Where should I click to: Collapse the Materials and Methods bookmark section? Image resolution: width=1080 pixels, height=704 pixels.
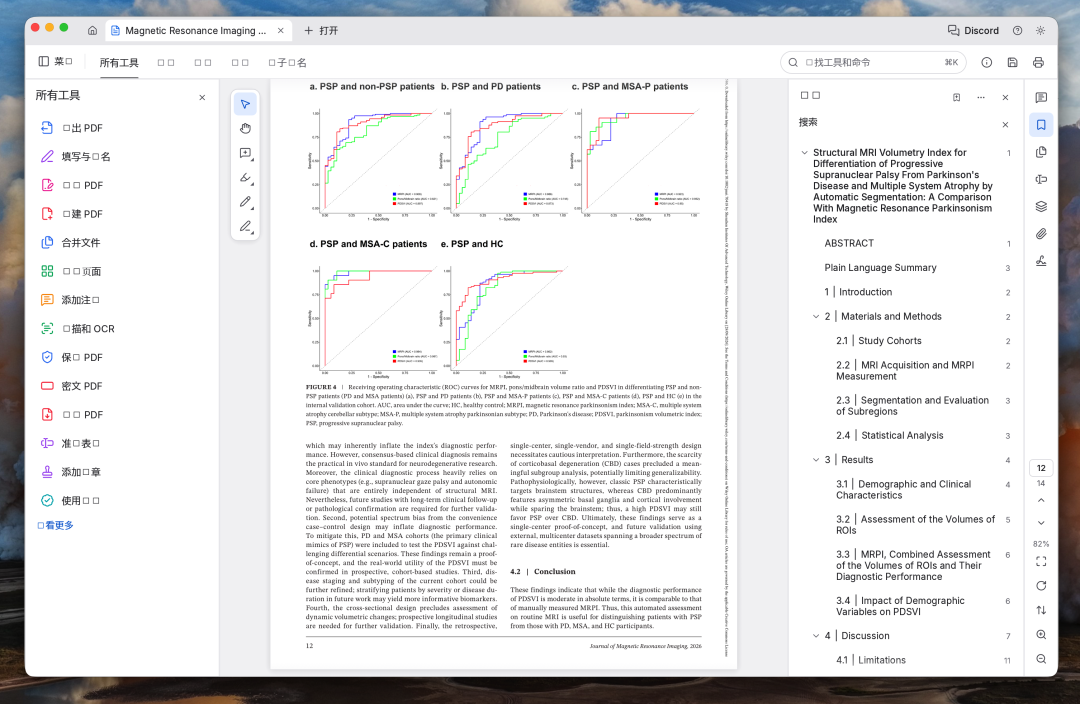coord(816,317)
